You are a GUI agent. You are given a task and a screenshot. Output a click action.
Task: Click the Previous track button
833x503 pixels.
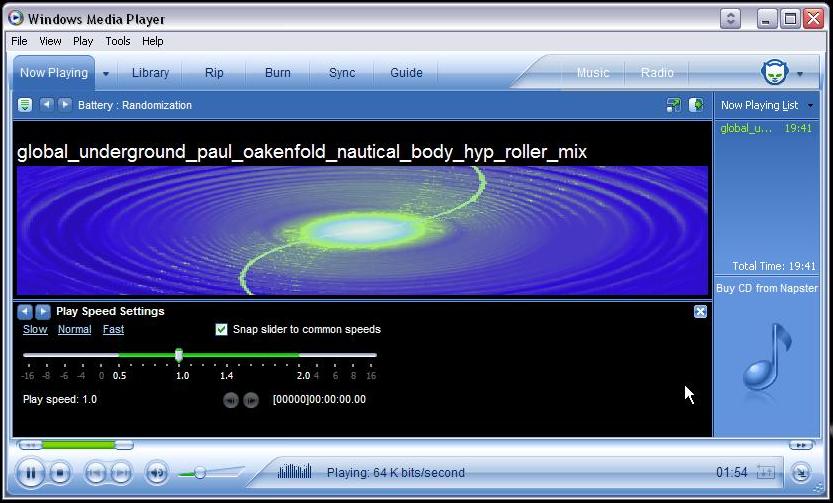[95, 473]
